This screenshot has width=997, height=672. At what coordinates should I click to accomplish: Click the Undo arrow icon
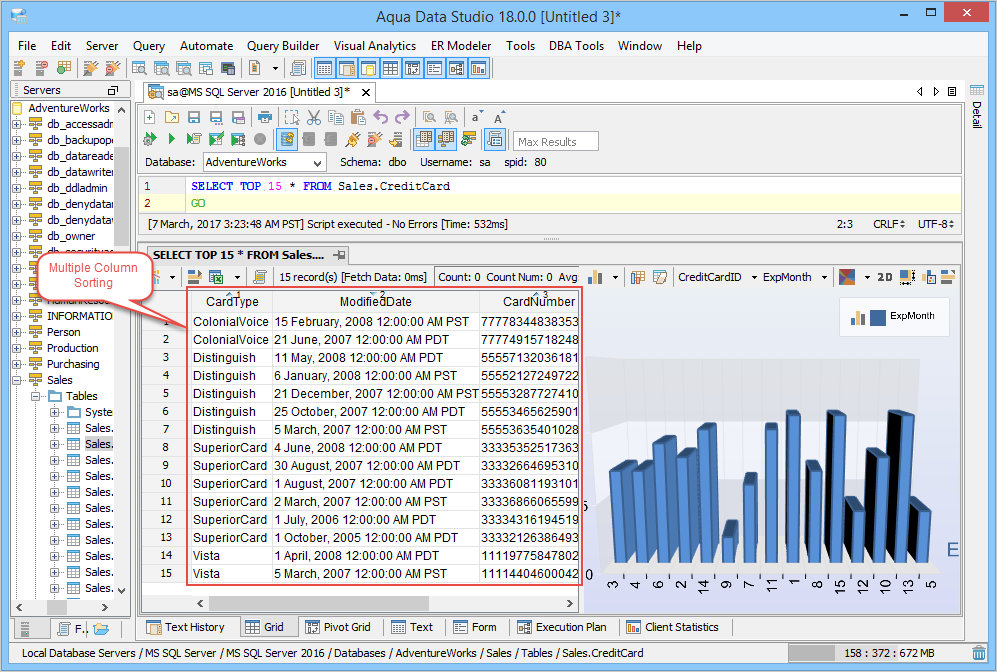[380, 117]
